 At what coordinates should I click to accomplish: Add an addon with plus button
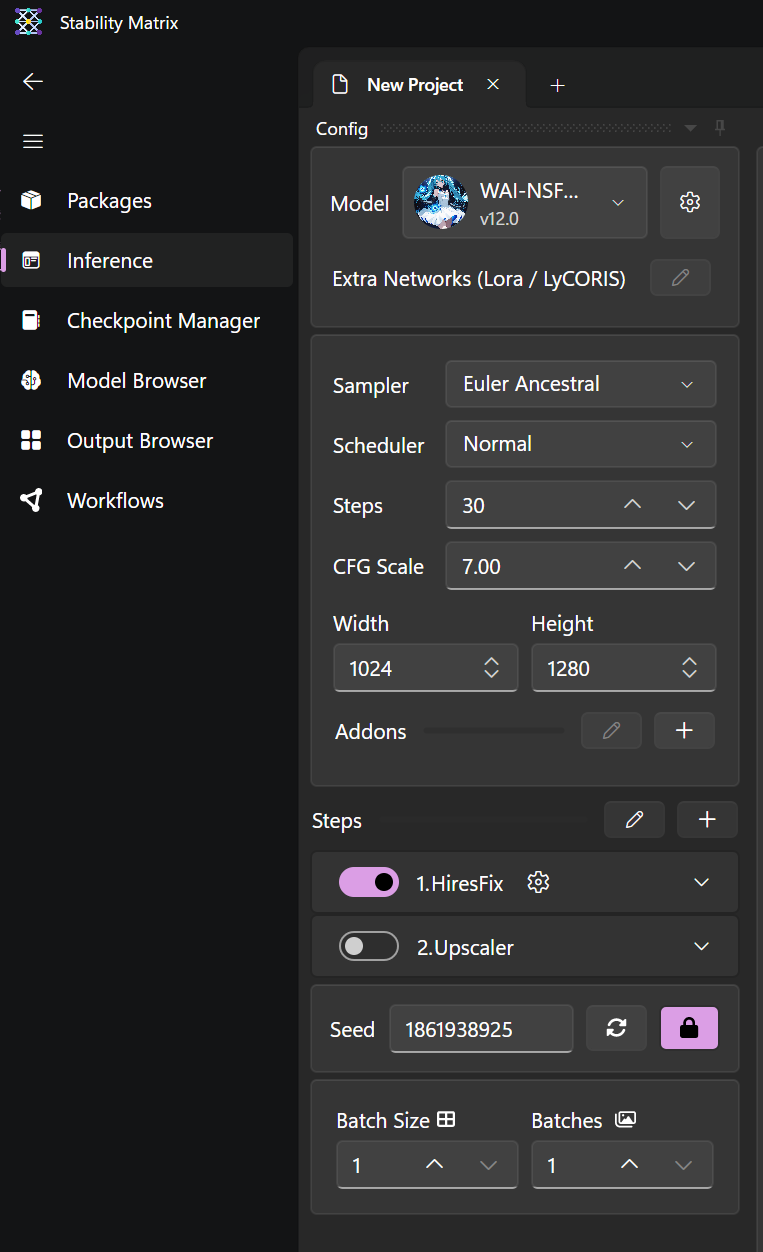(684, 731)
